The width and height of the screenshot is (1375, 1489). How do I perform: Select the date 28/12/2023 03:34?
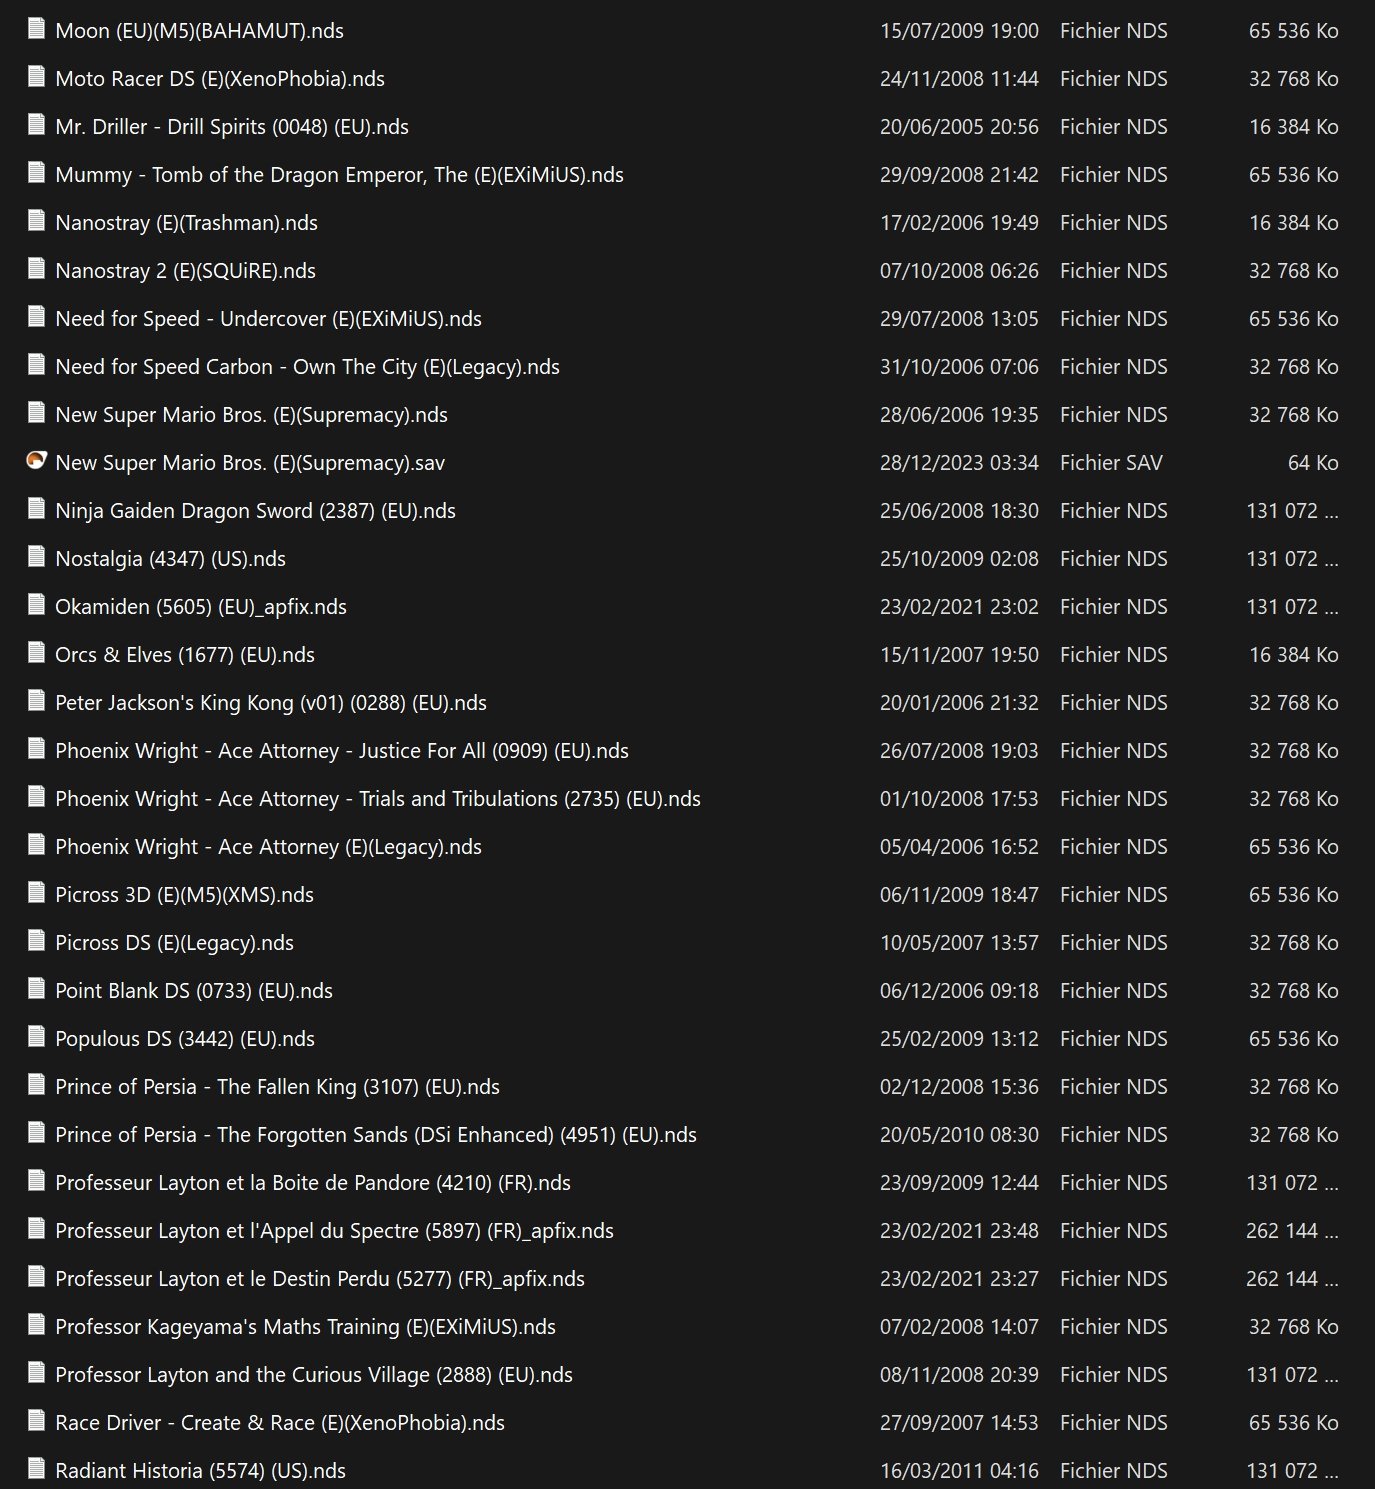coord(959,463)
